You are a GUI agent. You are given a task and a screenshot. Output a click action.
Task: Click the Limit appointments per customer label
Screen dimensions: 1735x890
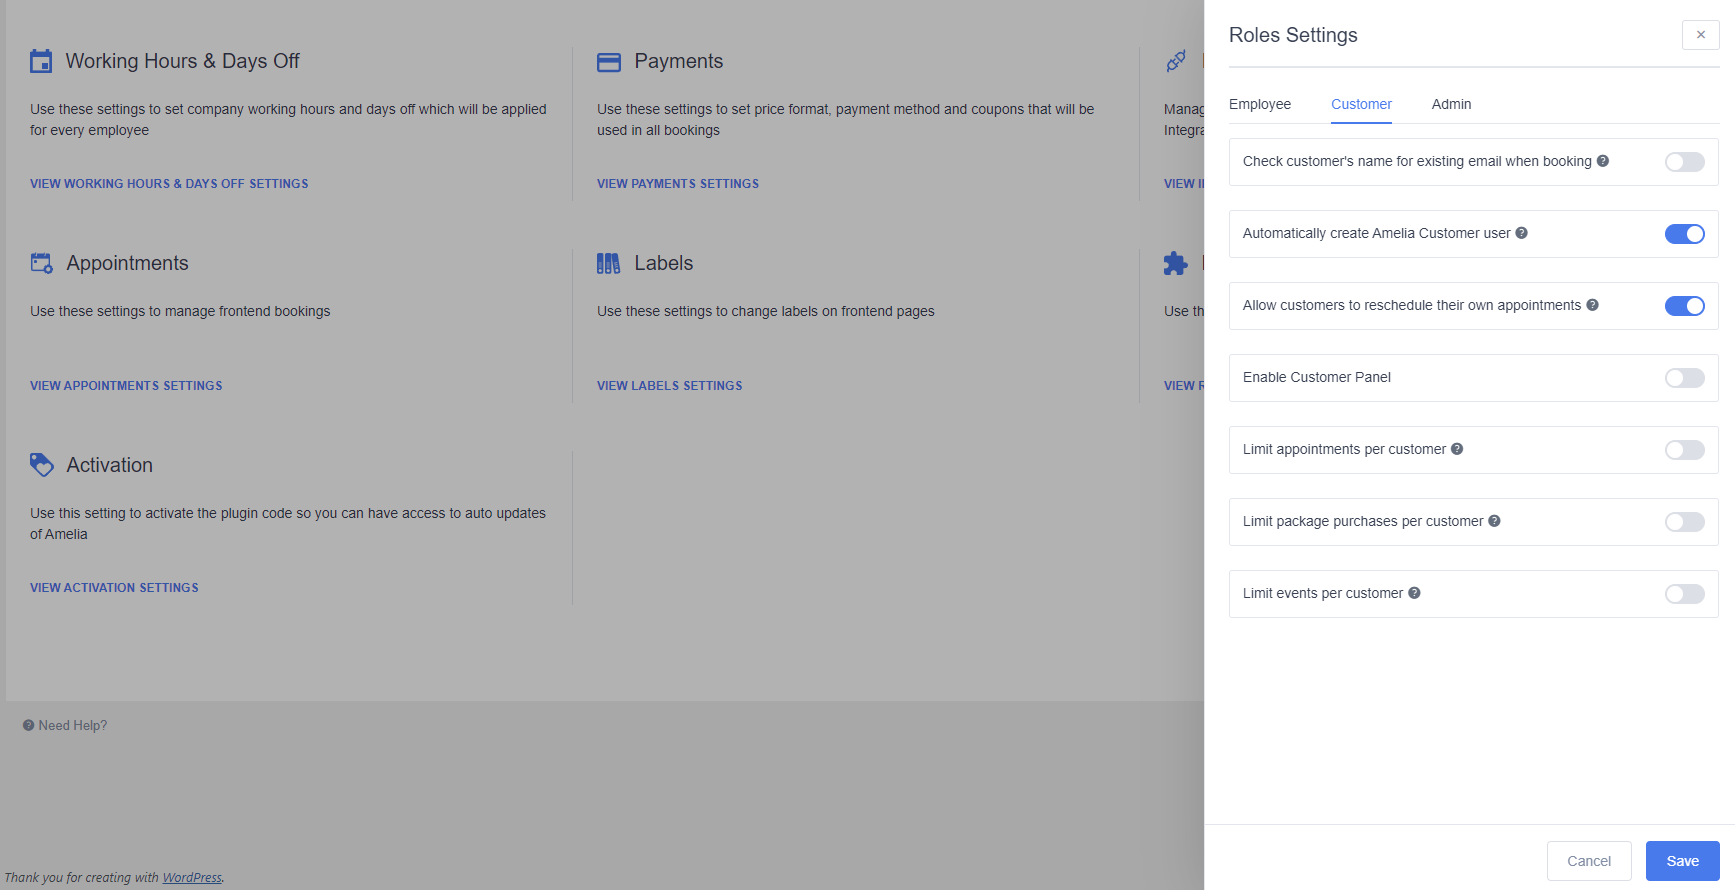pos(1344,449)
